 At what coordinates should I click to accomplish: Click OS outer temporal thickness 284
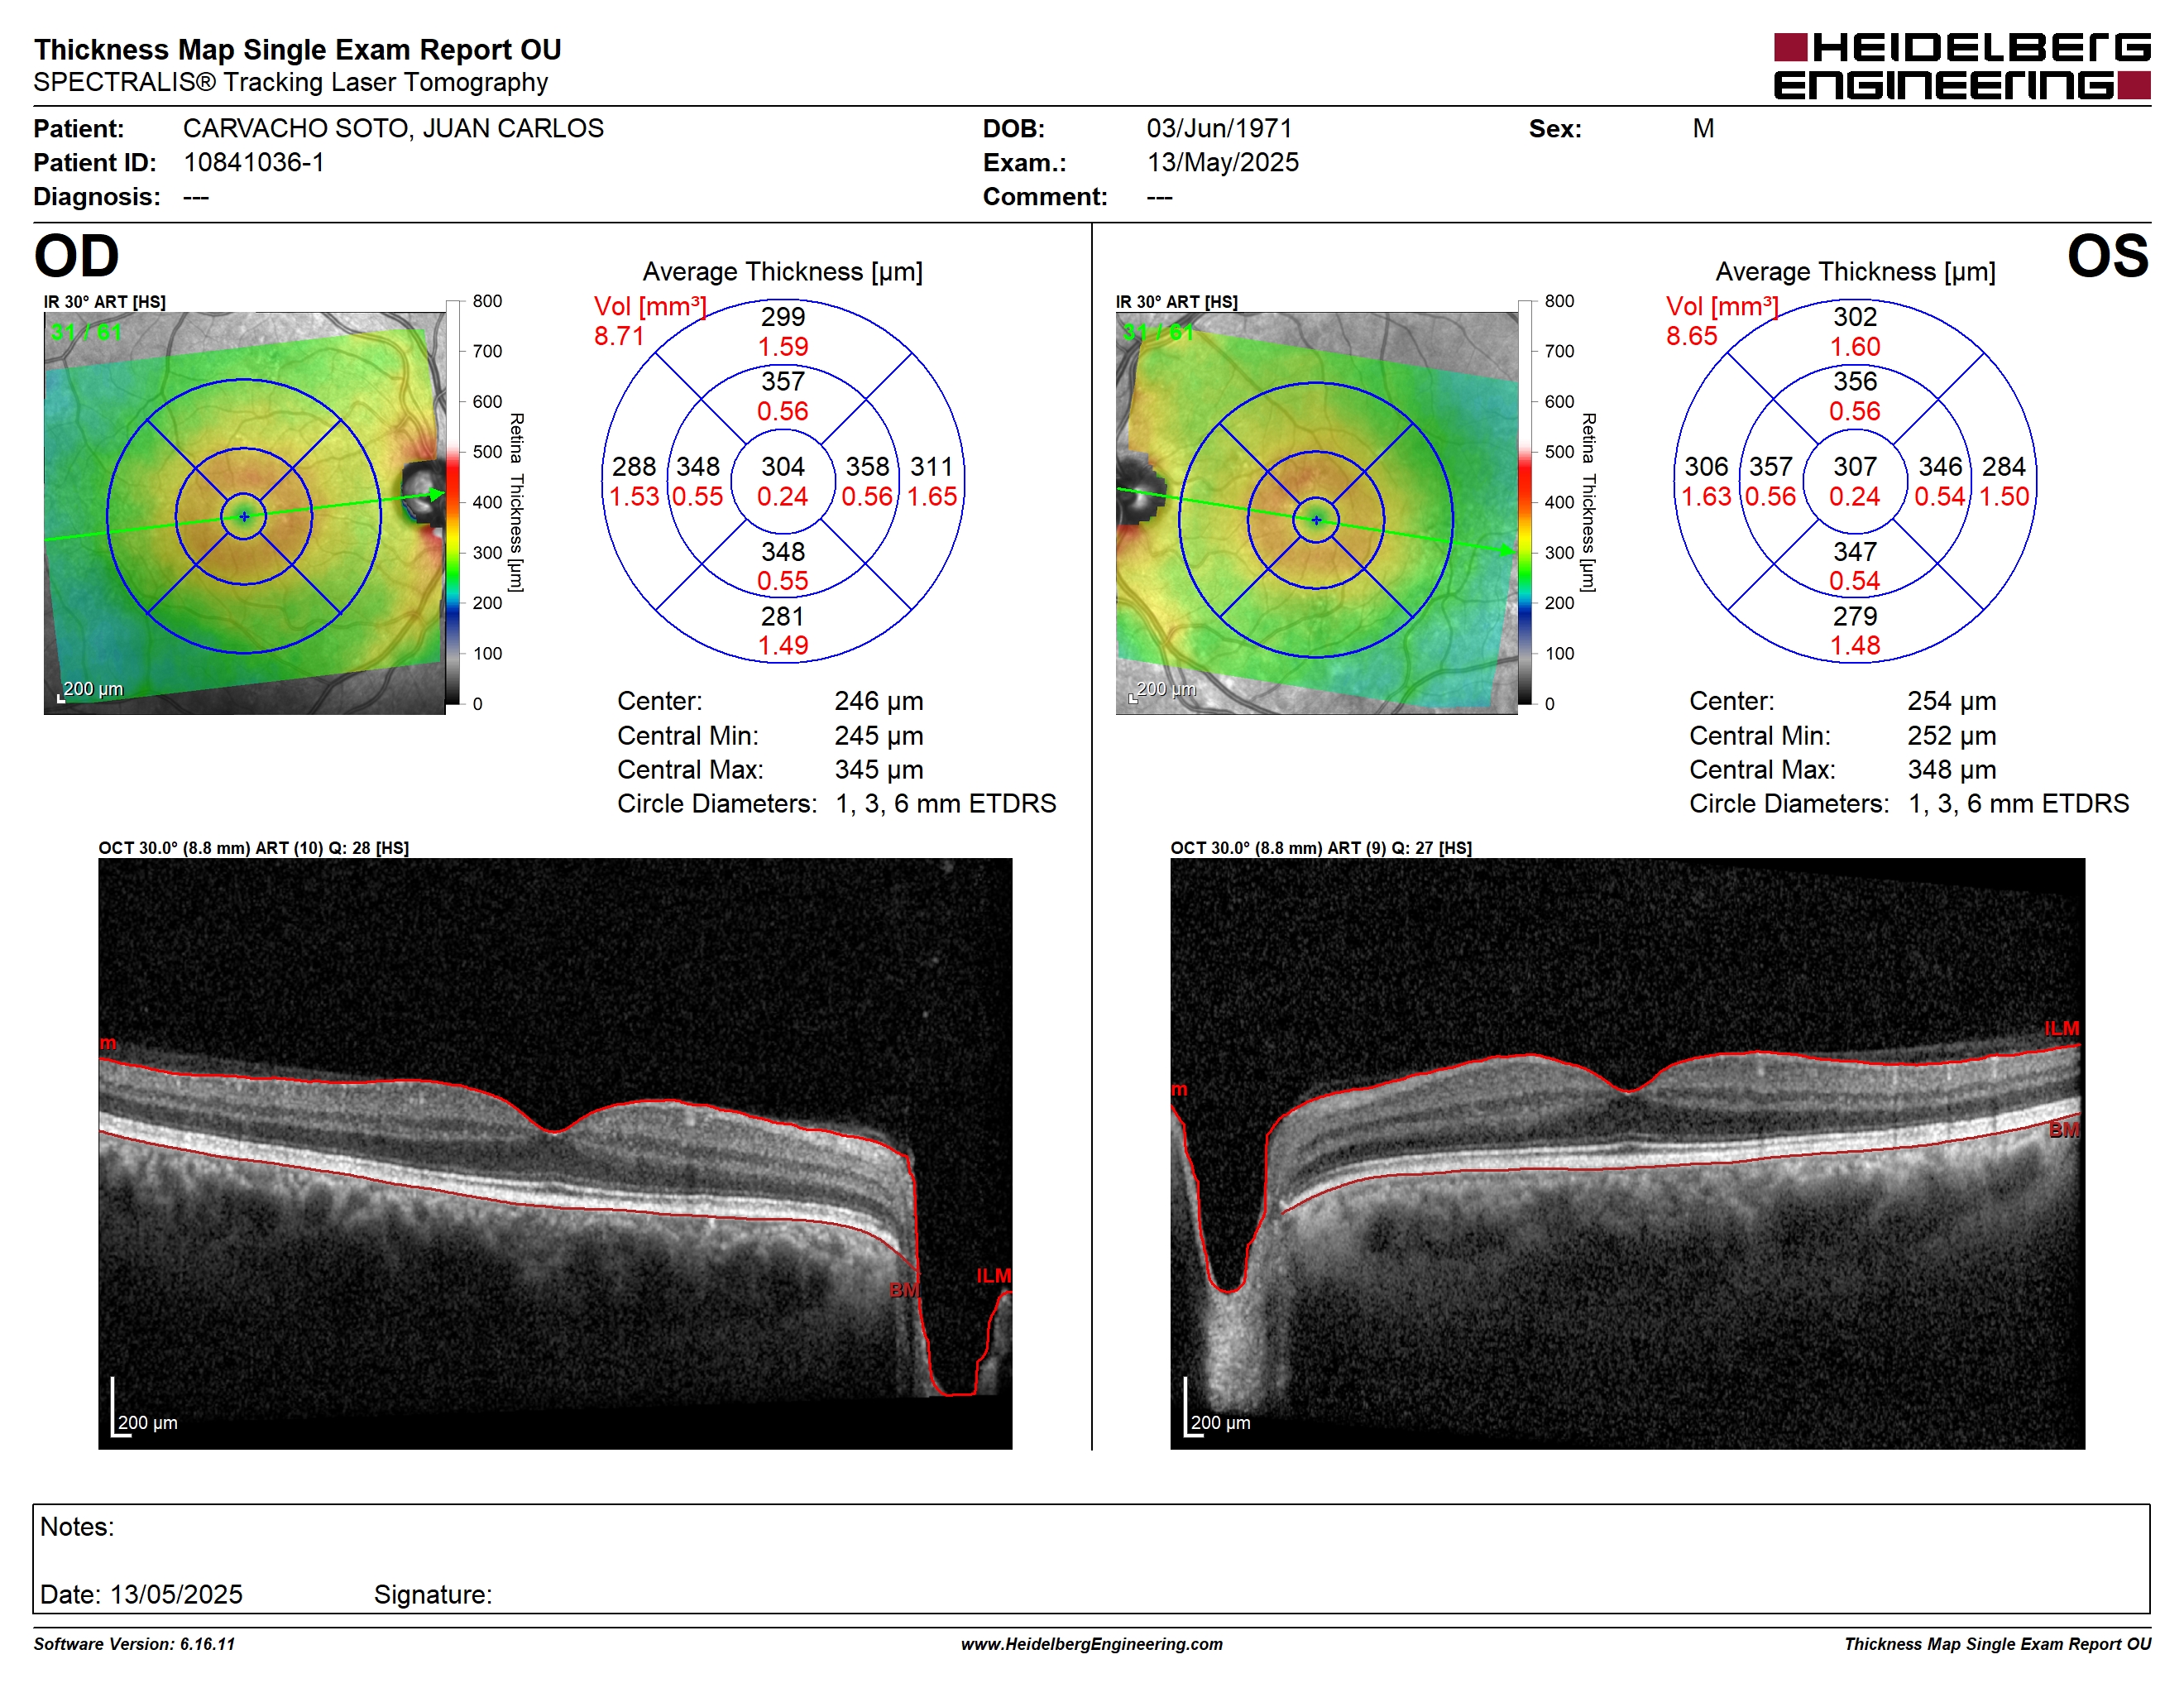pos(2004,467)
